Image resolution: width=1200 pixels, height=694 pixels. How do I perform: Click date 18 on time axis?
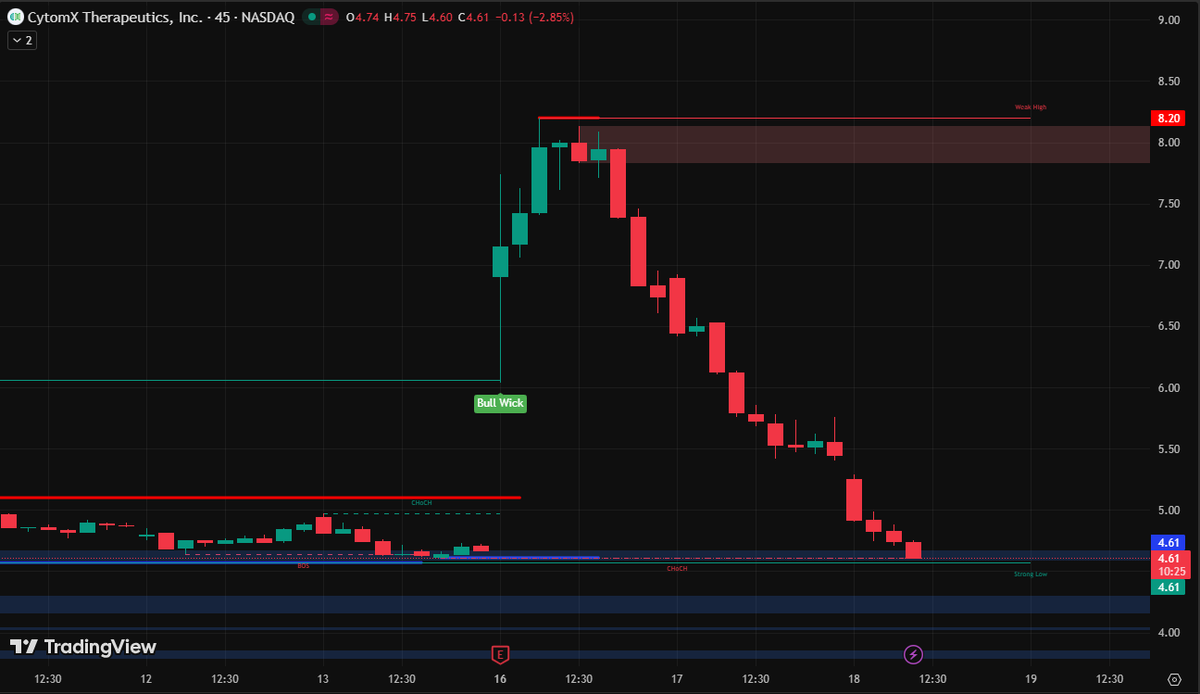854,679
